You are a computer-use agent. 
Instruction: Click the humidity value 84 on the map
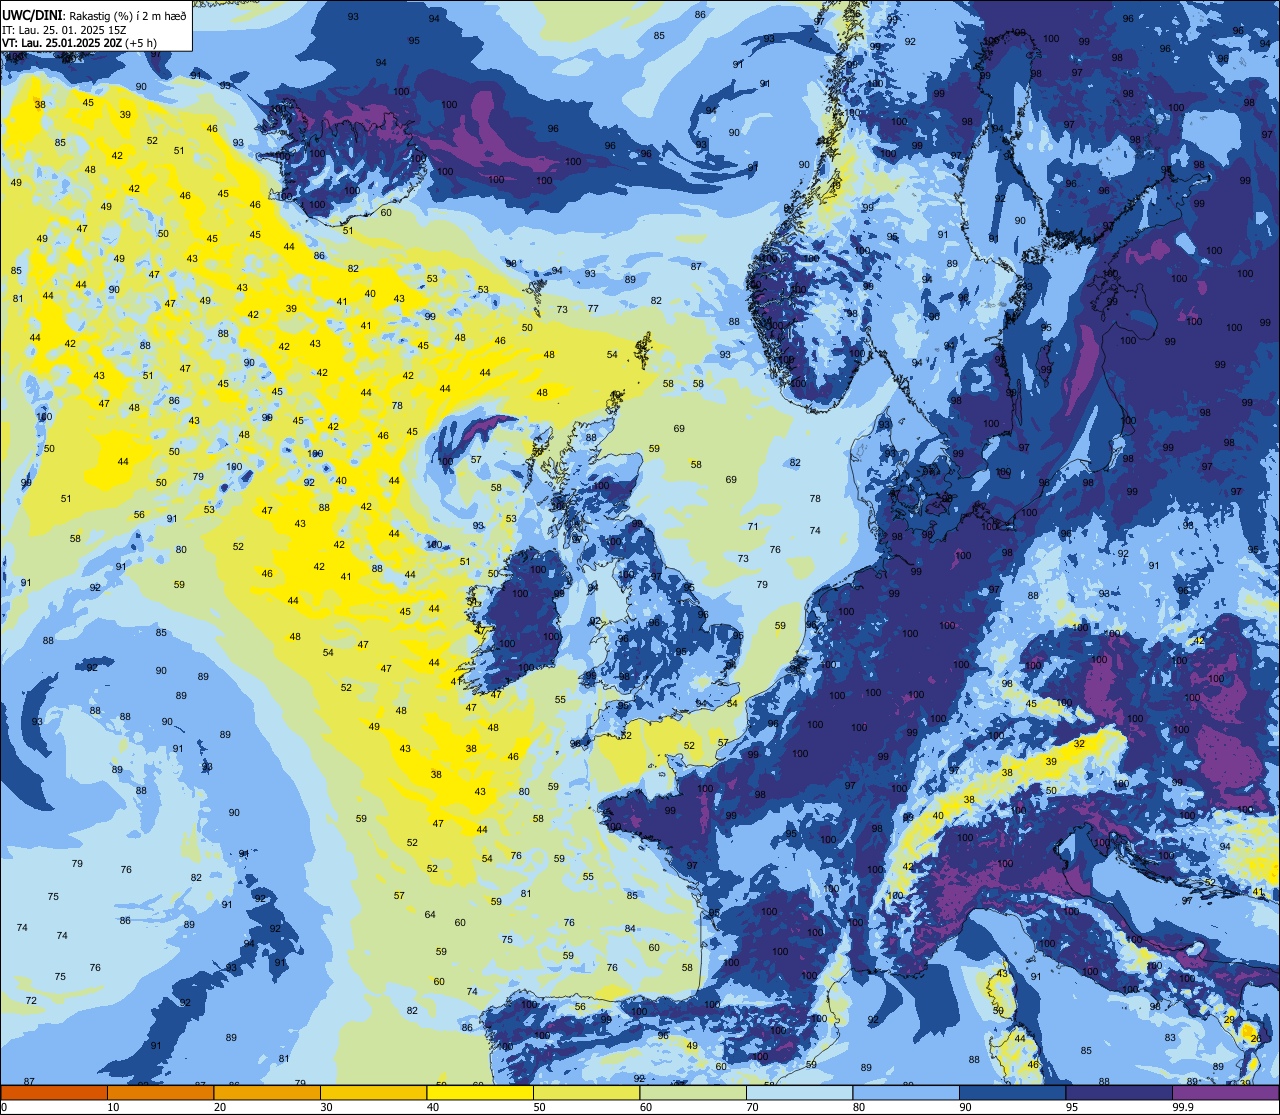click(630, 929)
